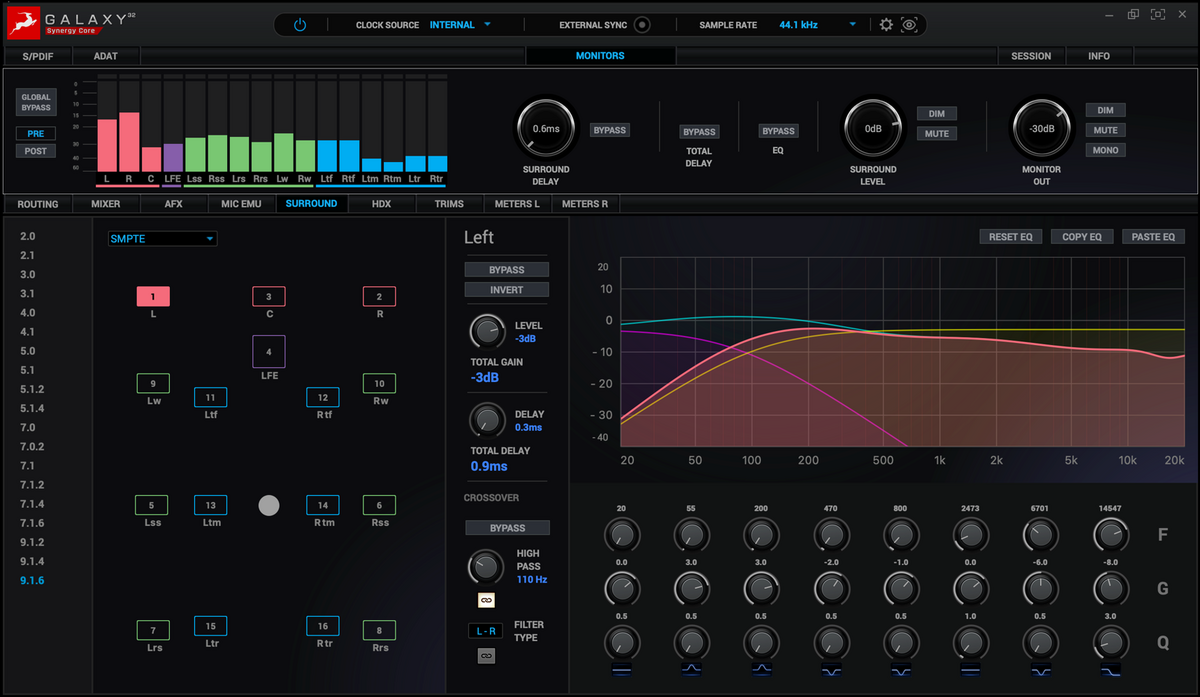
Task: Open the Session tab
Action: (1031, 56)
